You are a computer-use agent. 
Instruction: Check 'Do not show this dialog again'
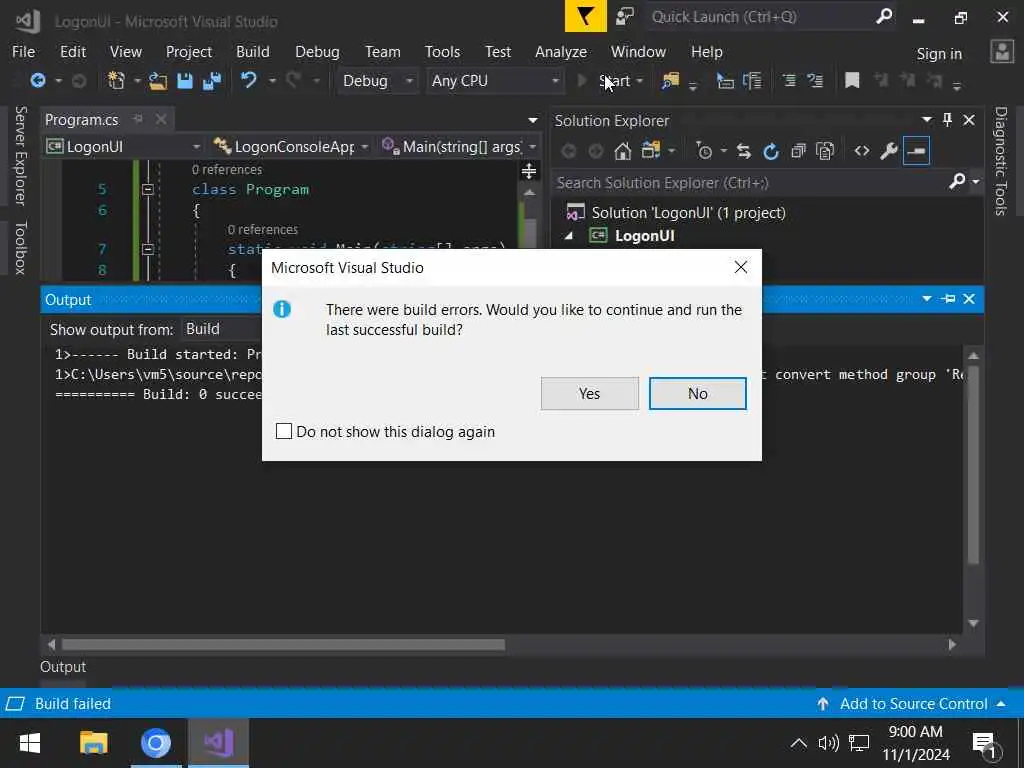pyautogui.click(x=283, y=431)
